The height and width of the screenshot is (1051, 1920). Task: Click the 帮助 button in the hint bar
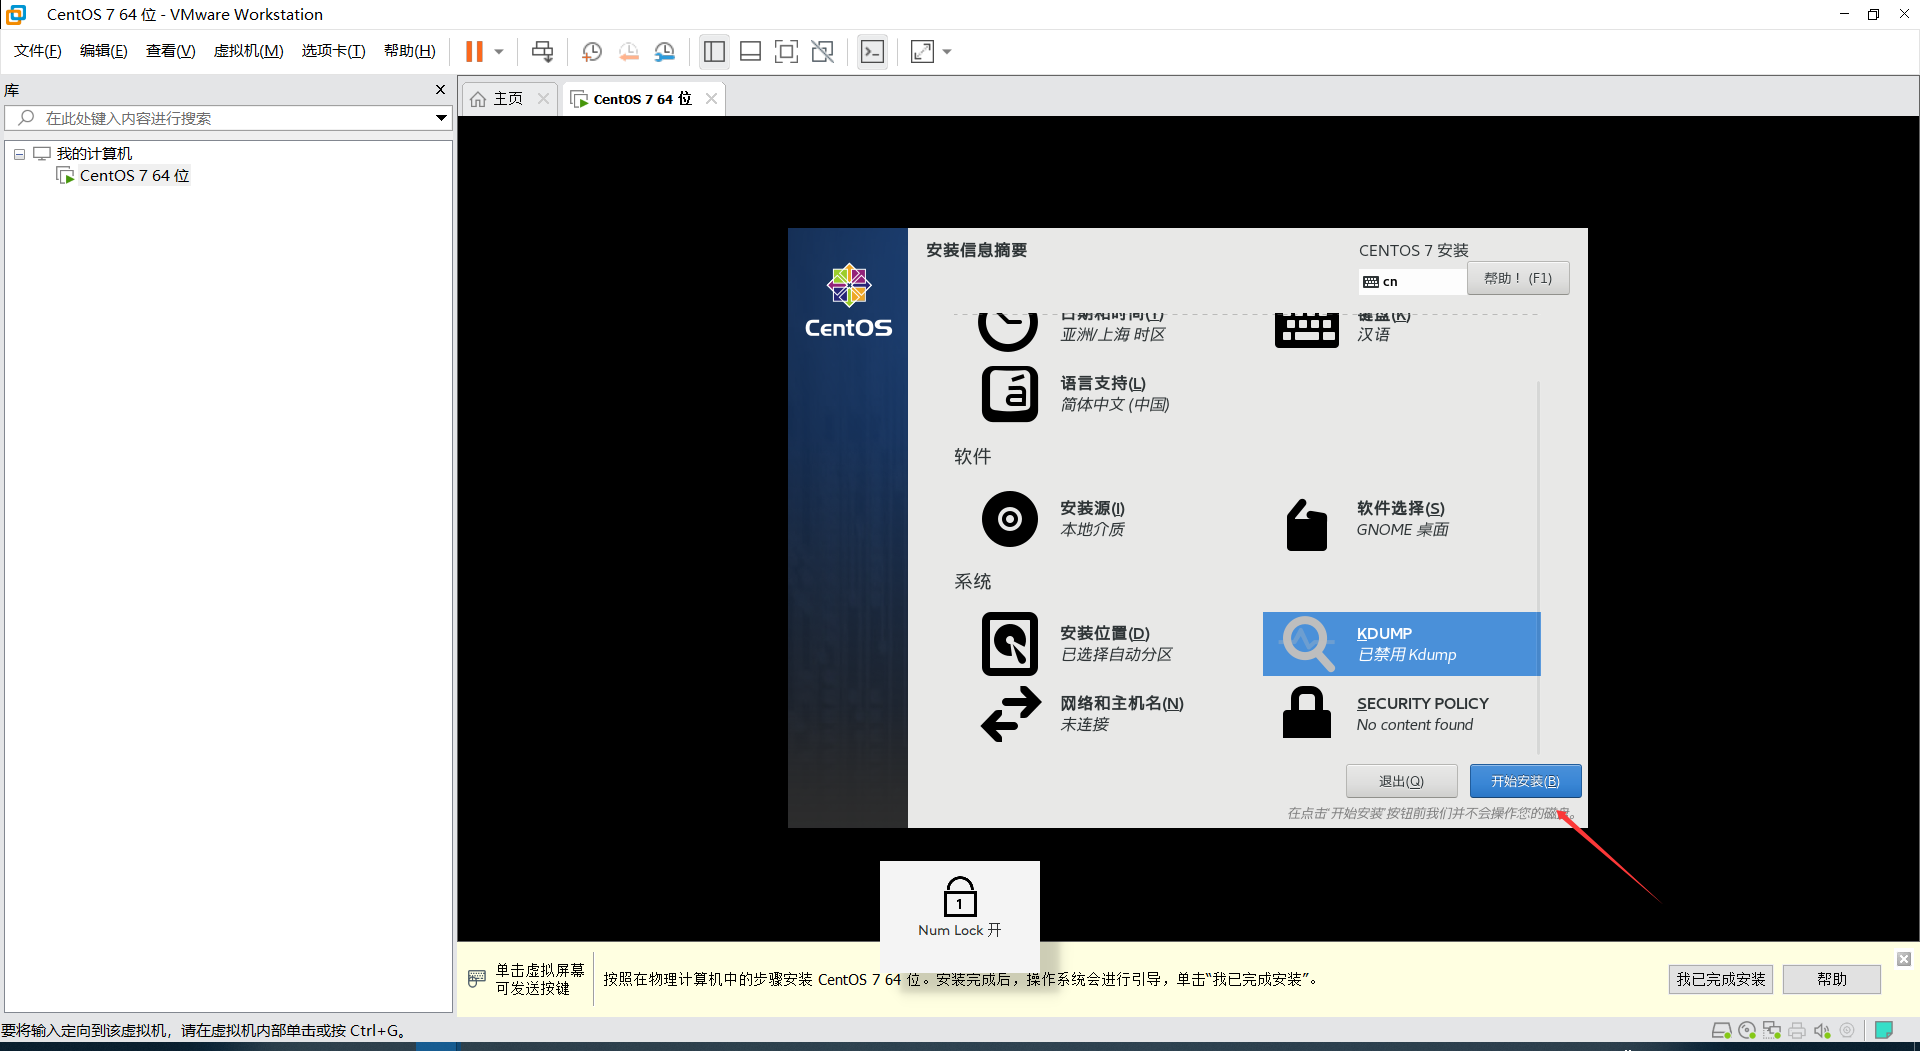1832,979
